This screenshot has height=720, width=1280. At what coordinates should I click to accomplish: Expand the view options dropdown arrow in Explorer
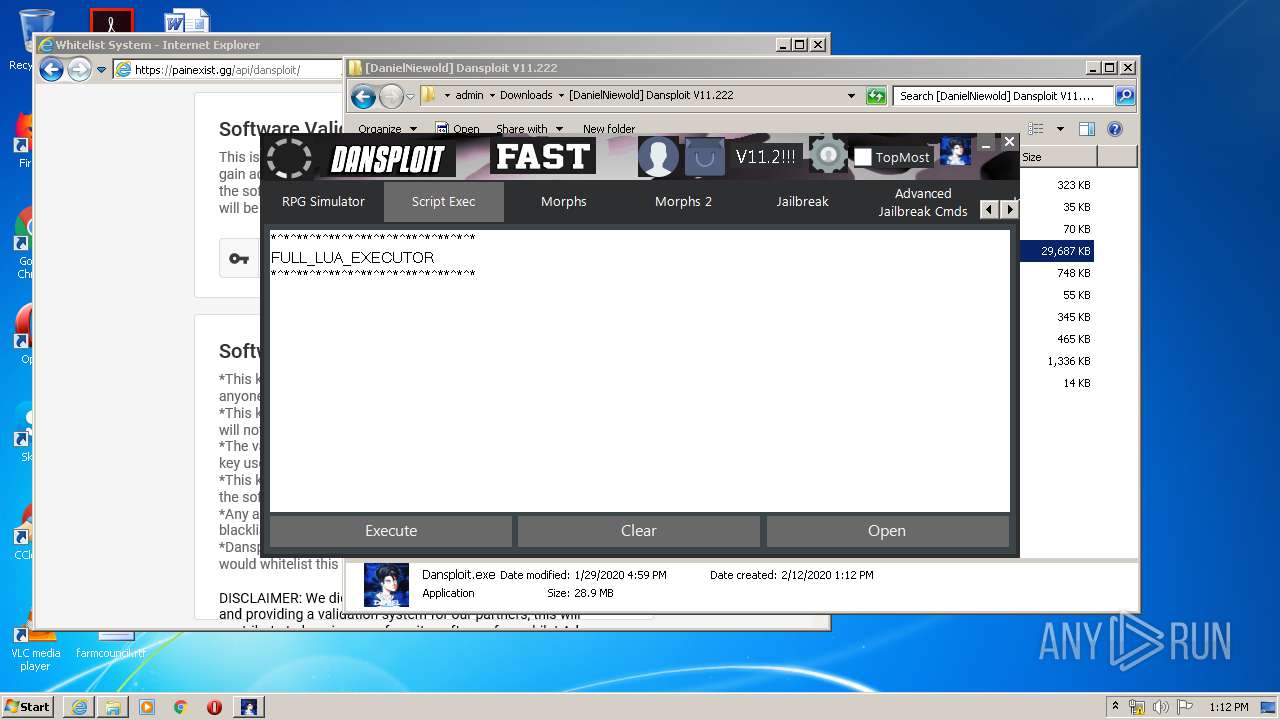[x=1060, y=129]
